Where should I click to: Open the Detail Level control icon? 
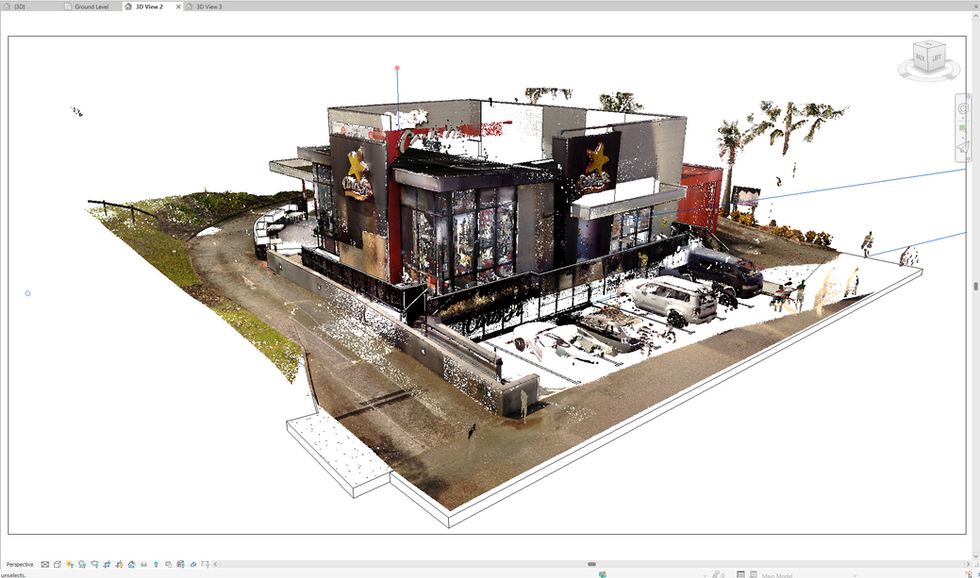coord(45,564)
